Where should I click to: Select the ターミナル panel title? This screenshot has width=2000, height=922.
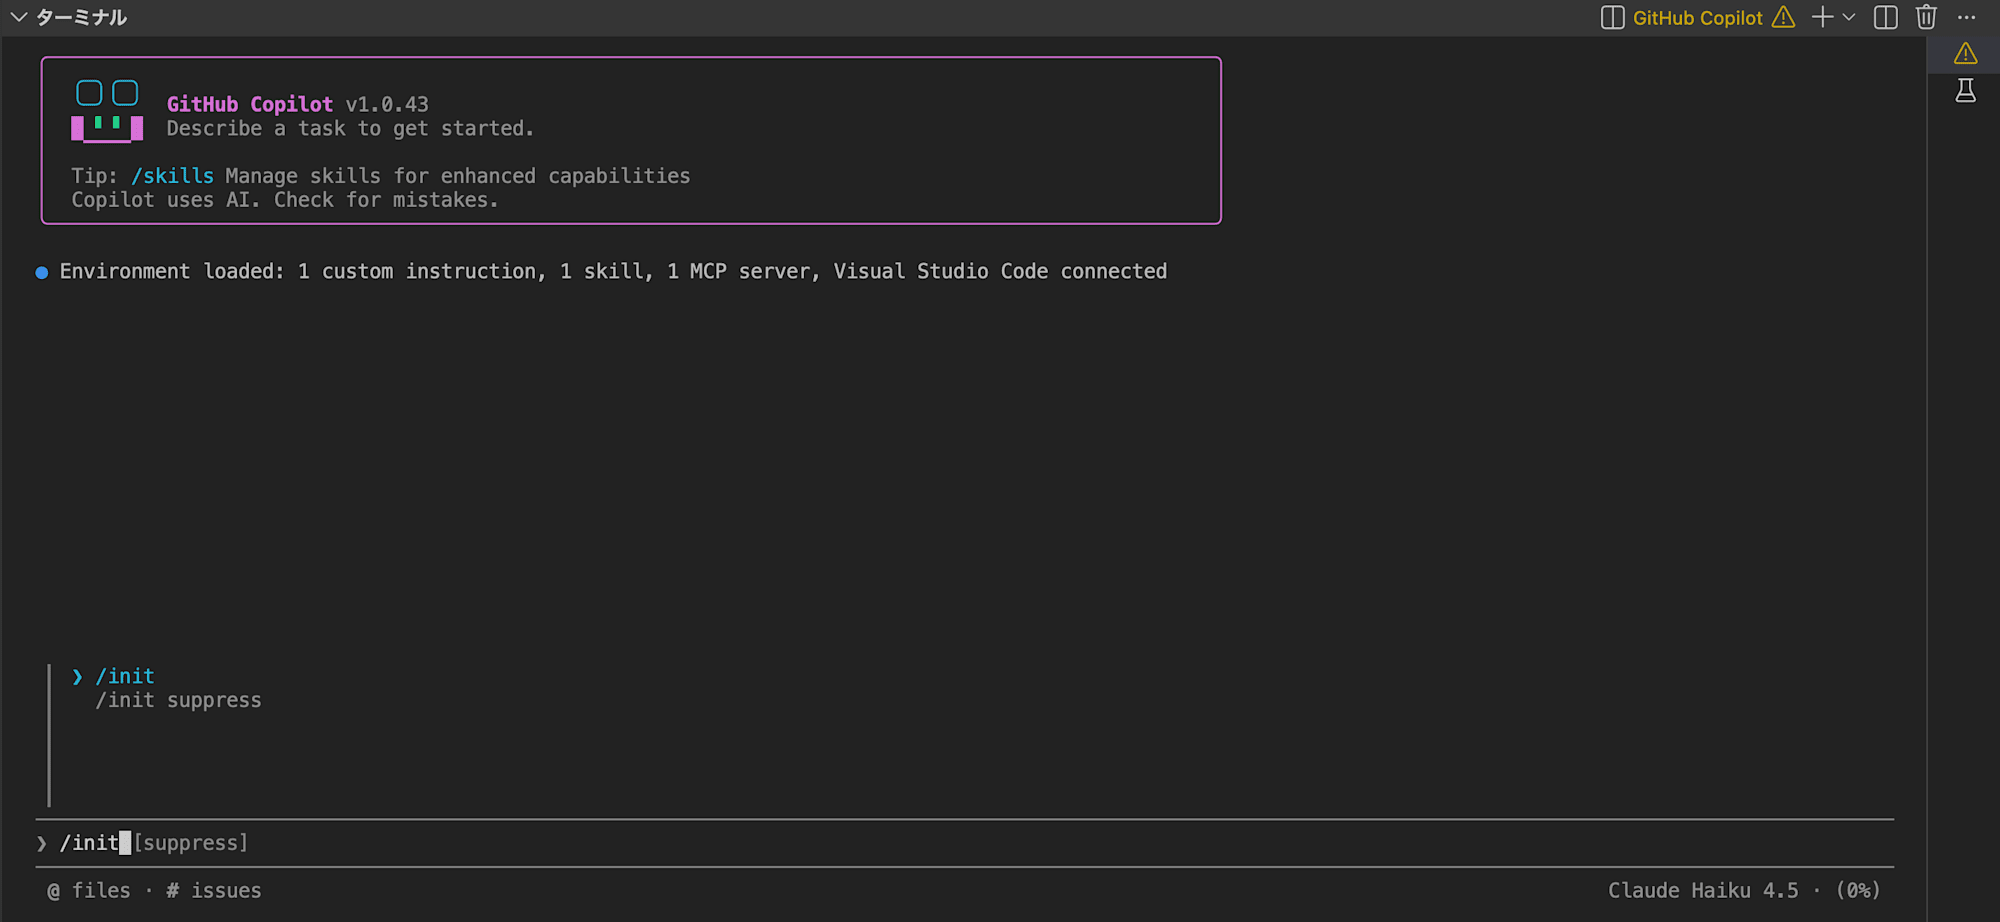(x=81, y=17)
